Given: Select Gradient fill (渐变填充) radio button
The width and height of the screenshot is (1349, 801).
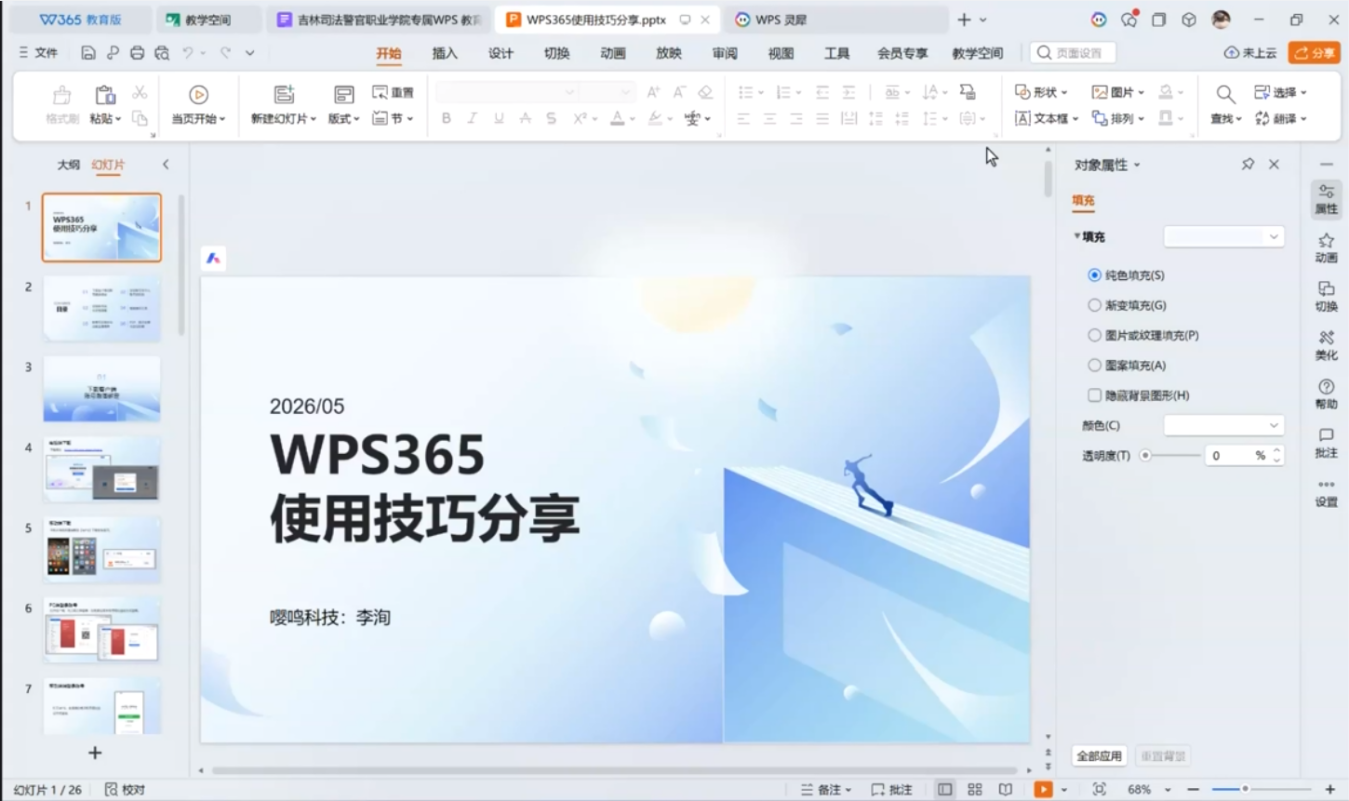Looking at the screenshot, I should coord(1095,305).
